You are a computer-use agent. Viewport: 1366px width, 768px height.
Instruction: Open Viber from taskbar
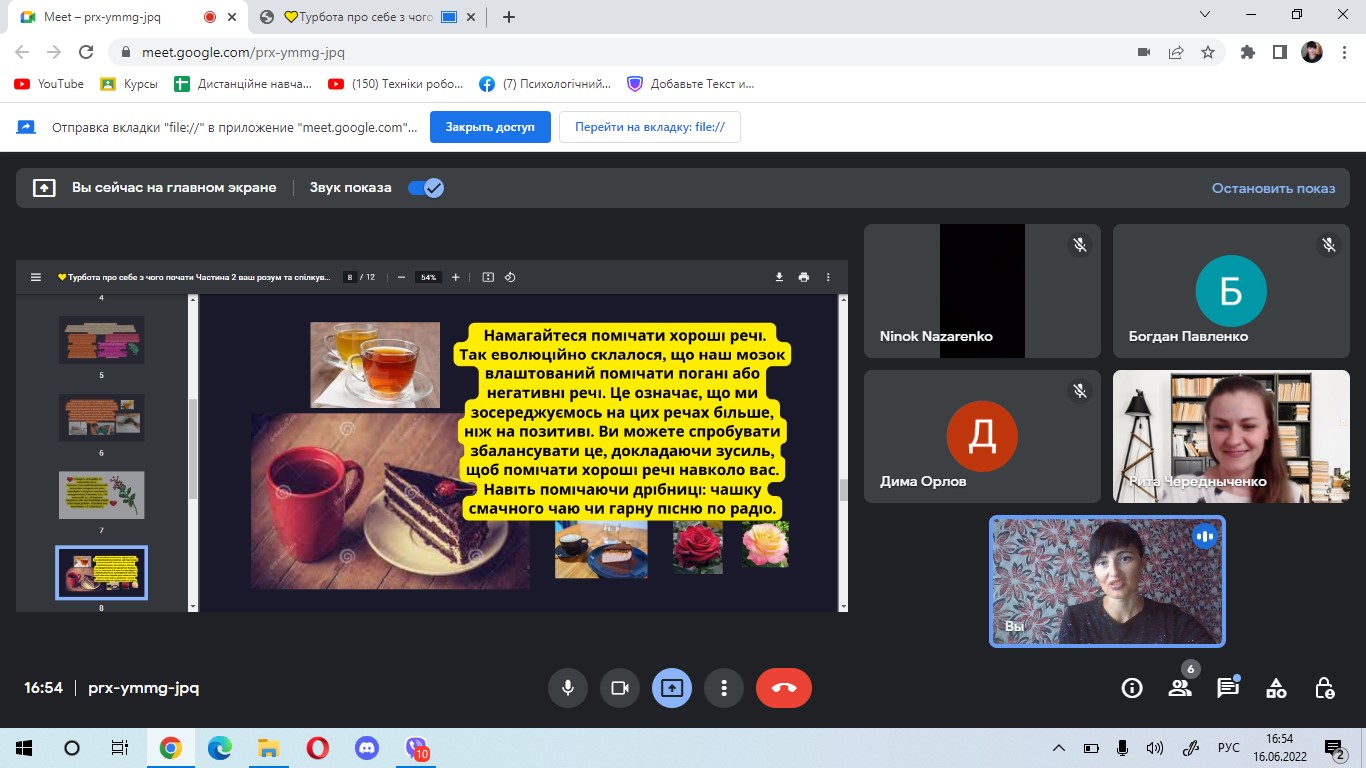coord(415,748)
